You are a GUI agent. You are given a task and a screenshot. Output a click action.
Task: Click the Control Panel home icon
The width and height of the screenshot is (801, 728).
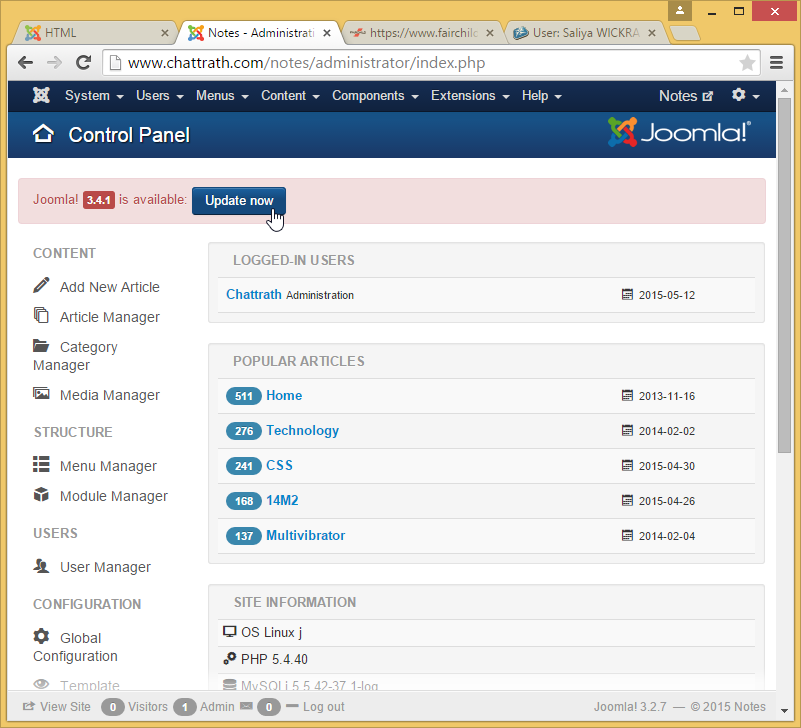click(x=43, y=134)
